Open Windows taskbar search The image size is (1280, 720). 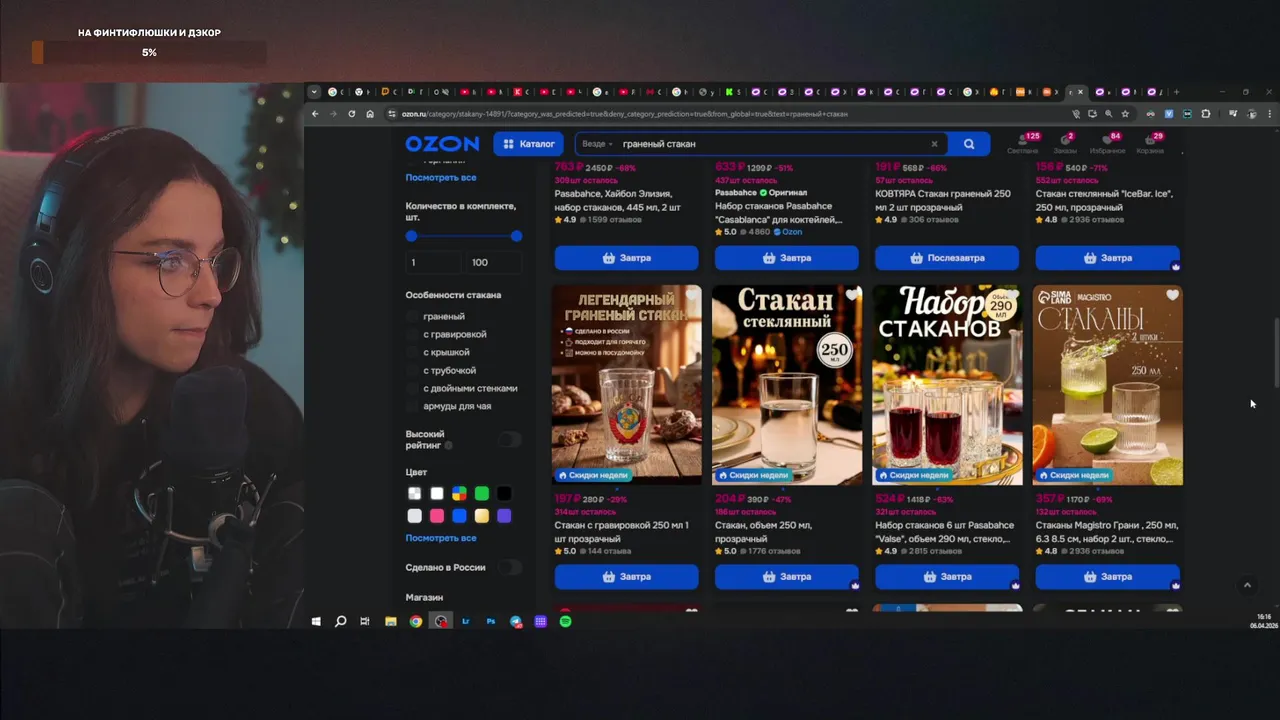pos(341,621)
